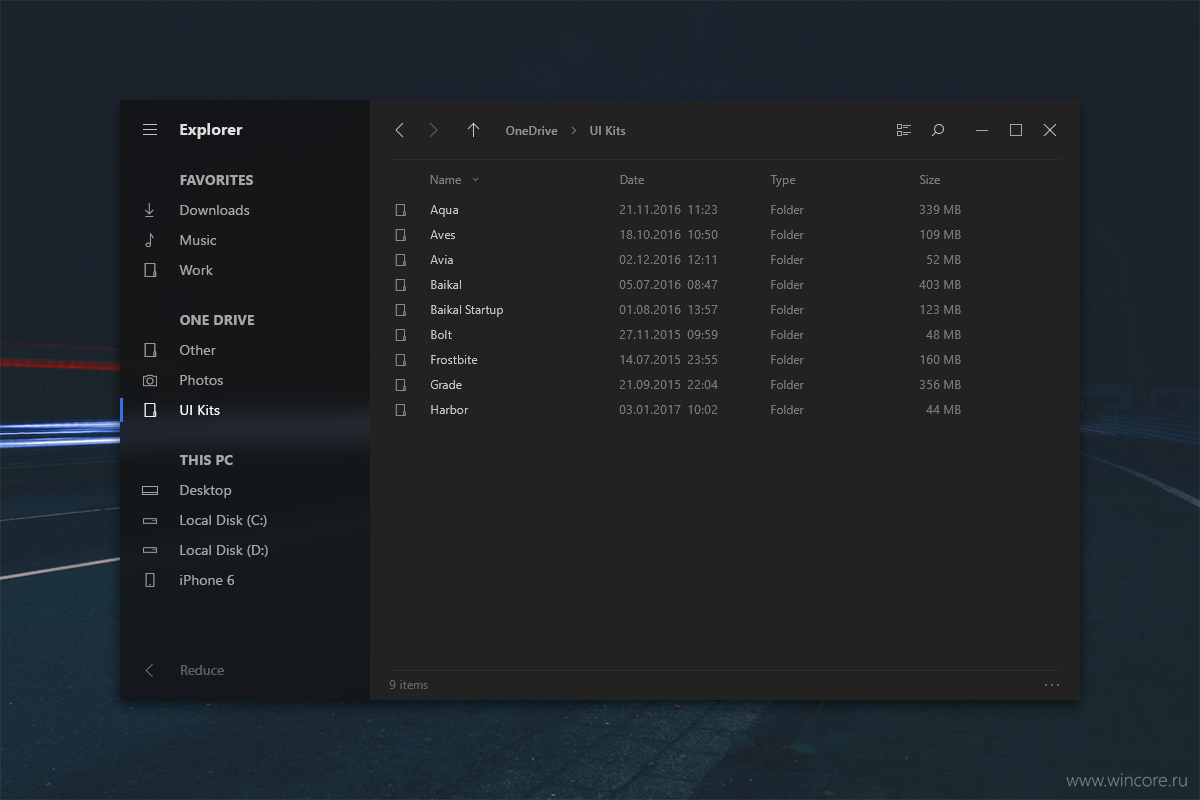Click the Harbor folder icon

tap(401, 410)
